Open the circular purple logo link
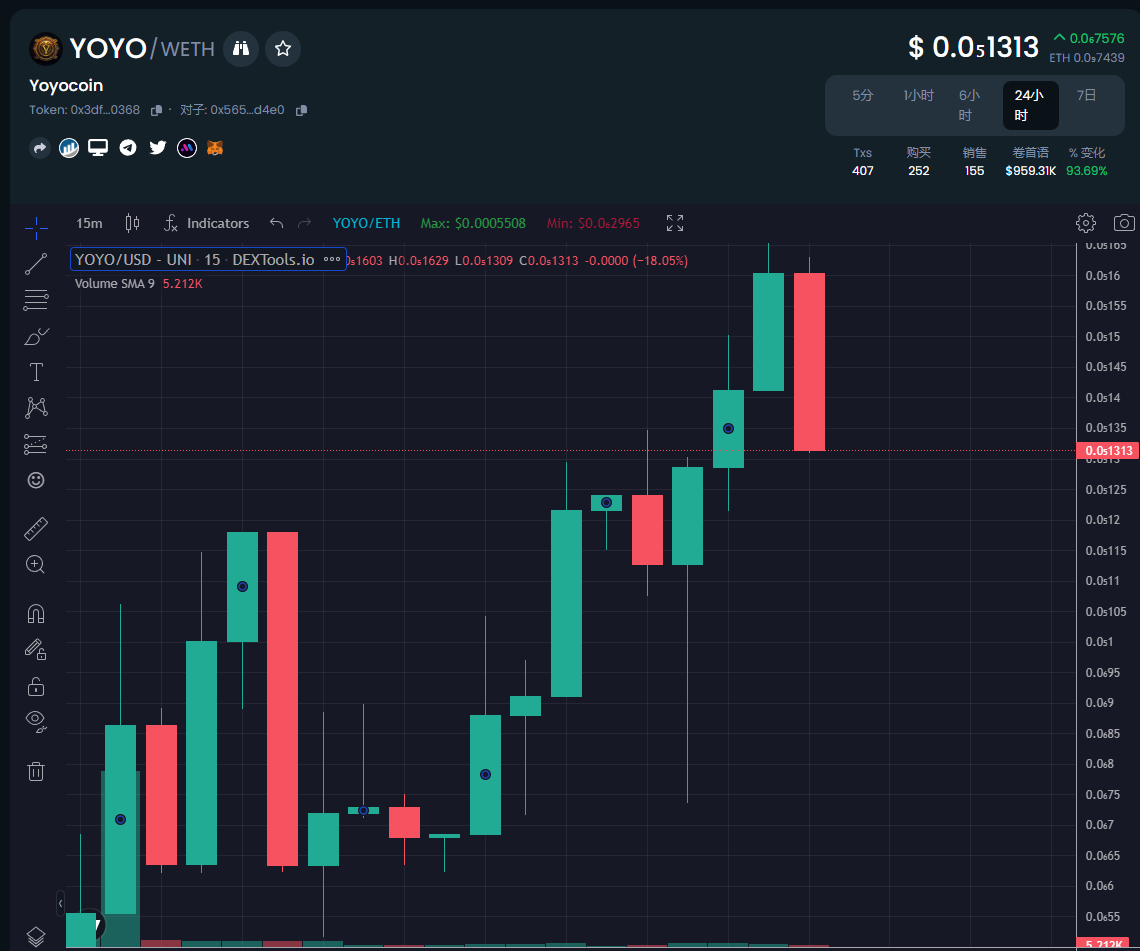Viewport: 1140px width, 951px height. click(187, 148)
